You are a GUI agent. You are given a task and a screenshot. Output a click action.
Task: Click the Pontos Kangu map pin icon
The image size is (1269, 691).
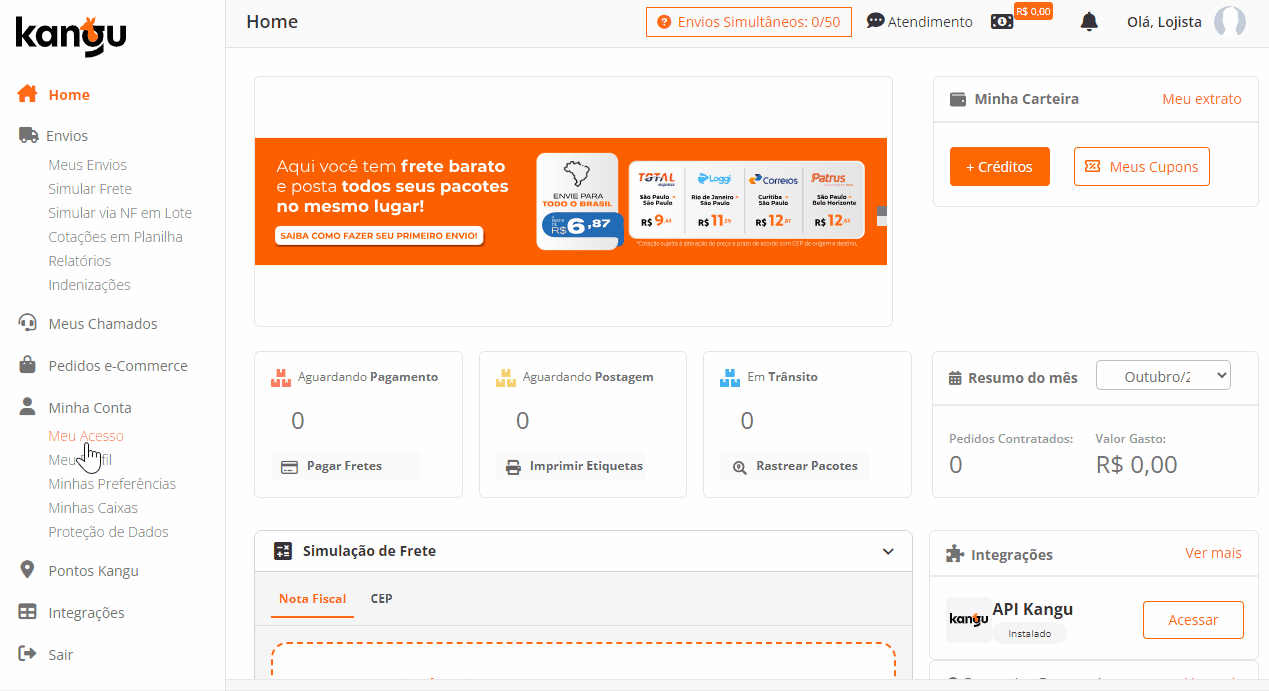point(28,570)
